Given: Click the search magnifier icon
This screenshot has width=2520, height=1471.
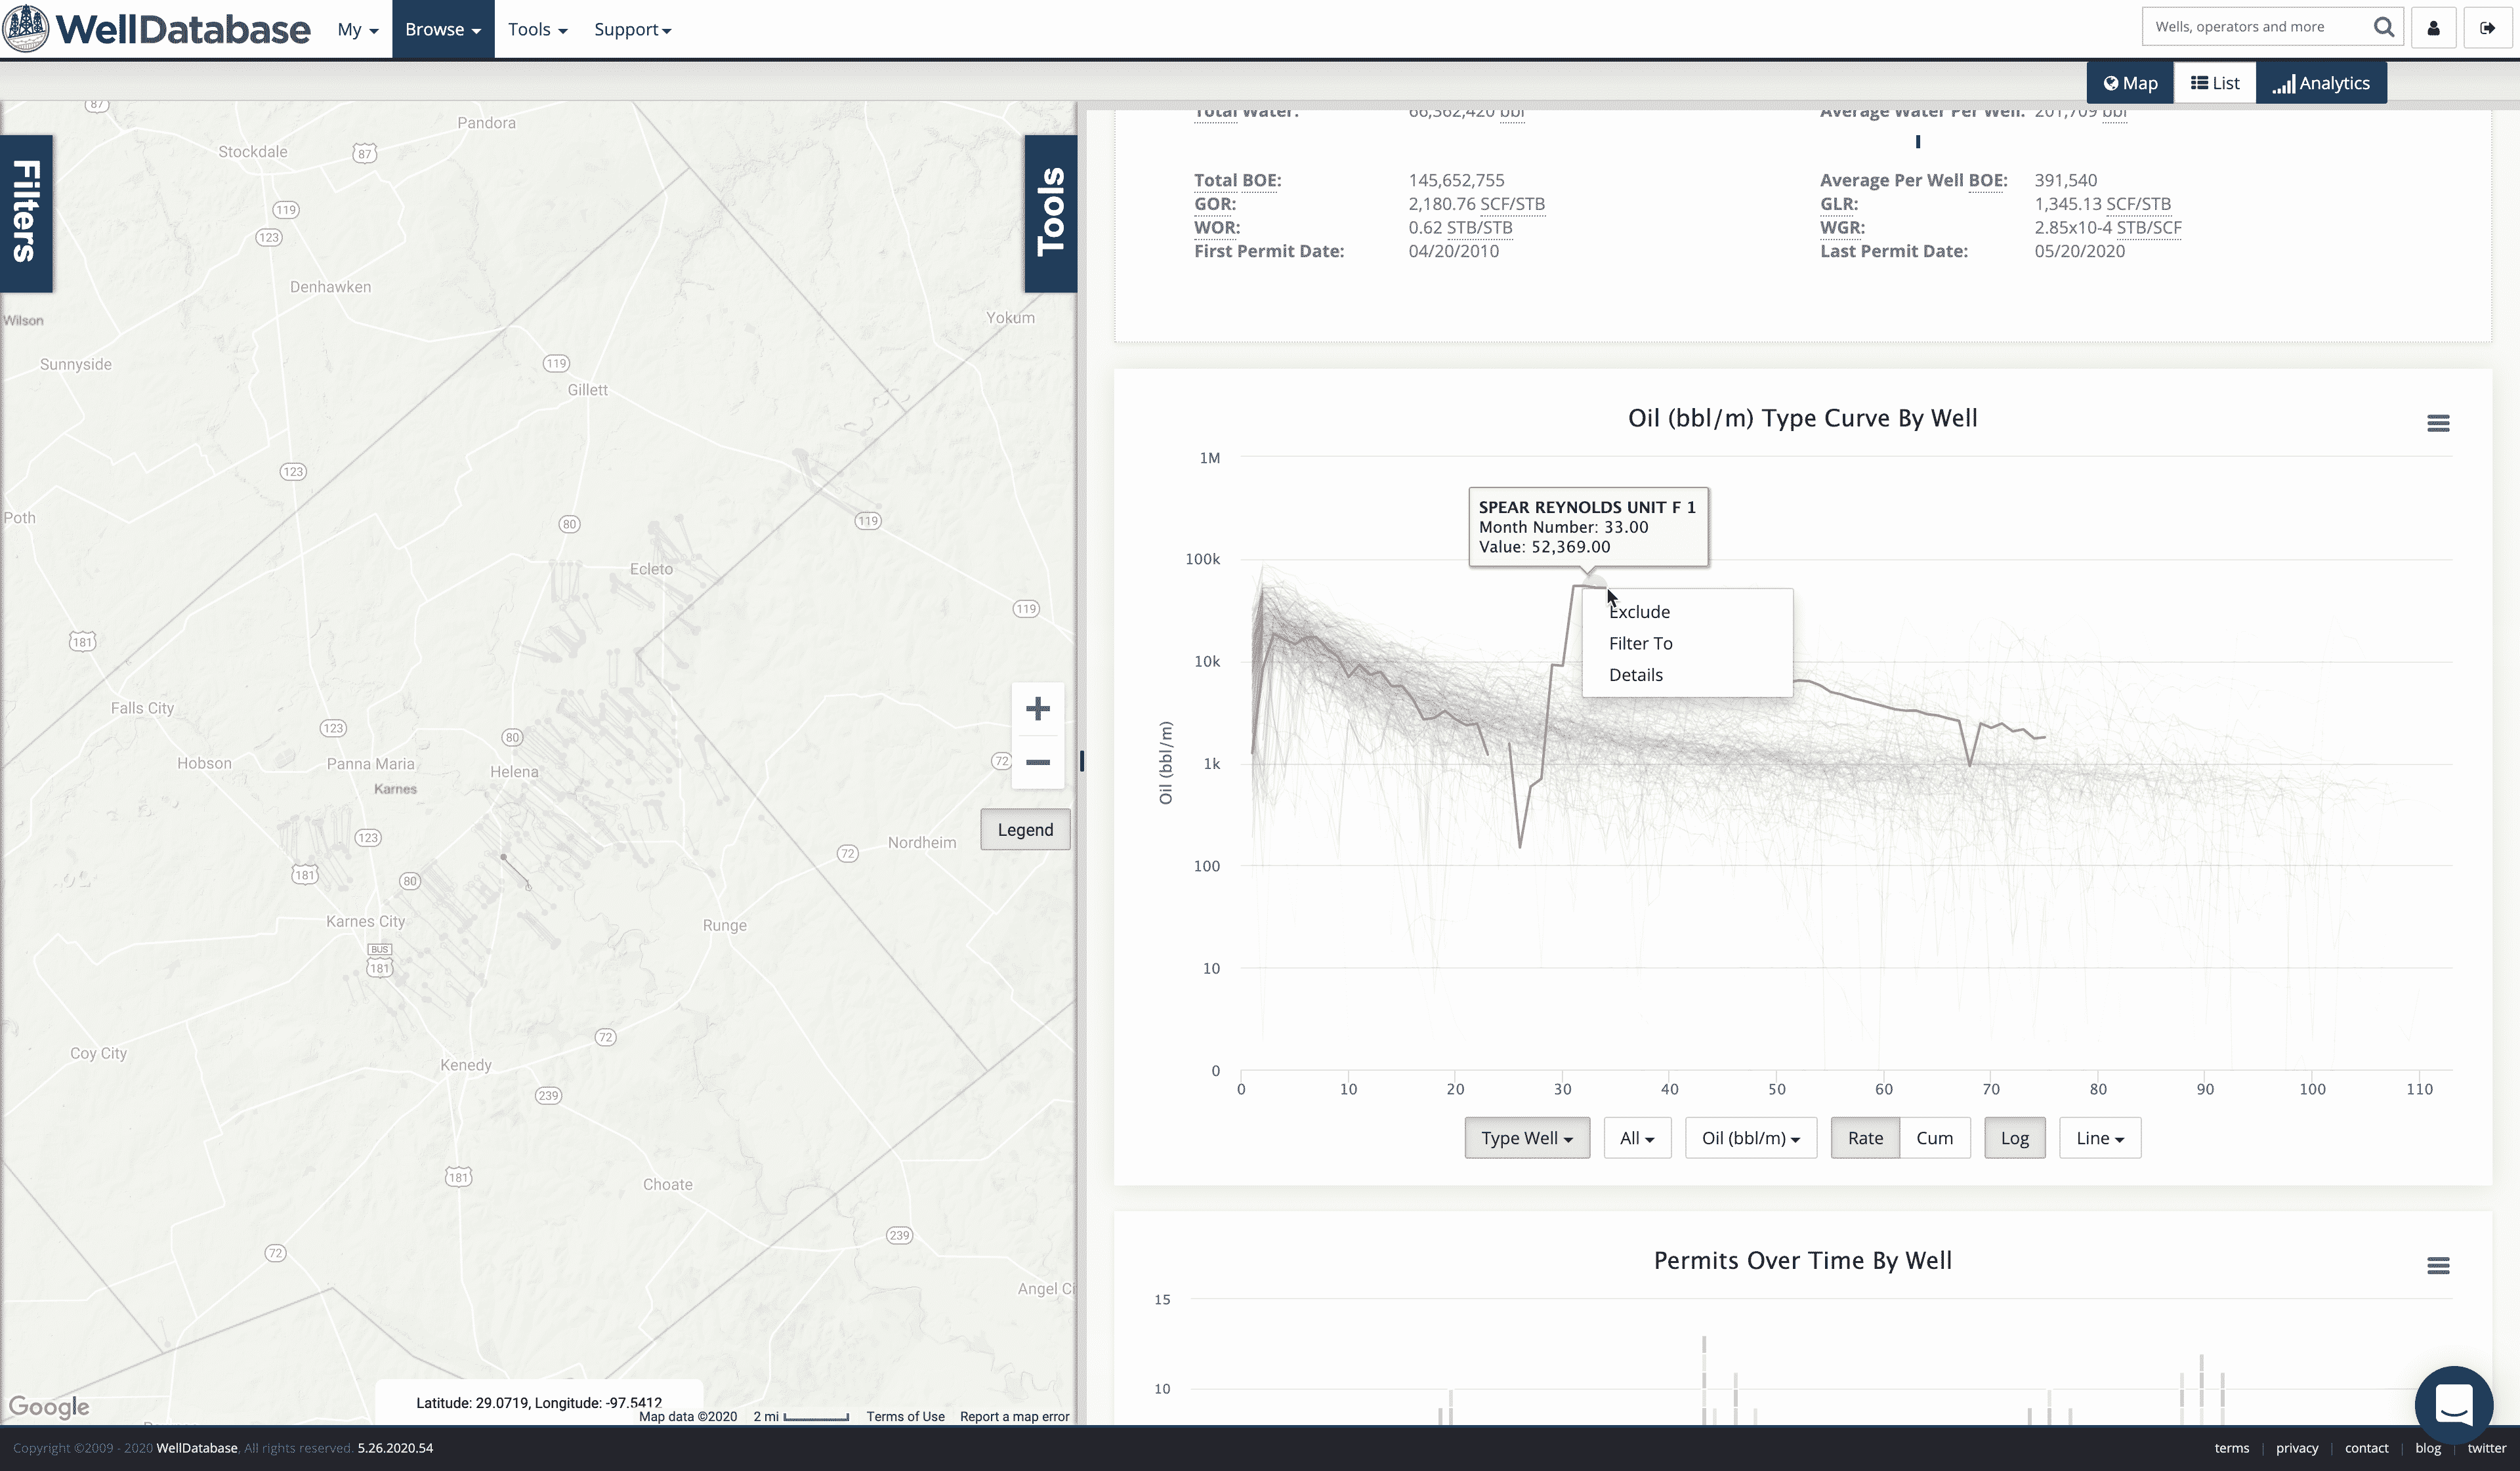Looking at the screenshot, I should pos(2383,27).
